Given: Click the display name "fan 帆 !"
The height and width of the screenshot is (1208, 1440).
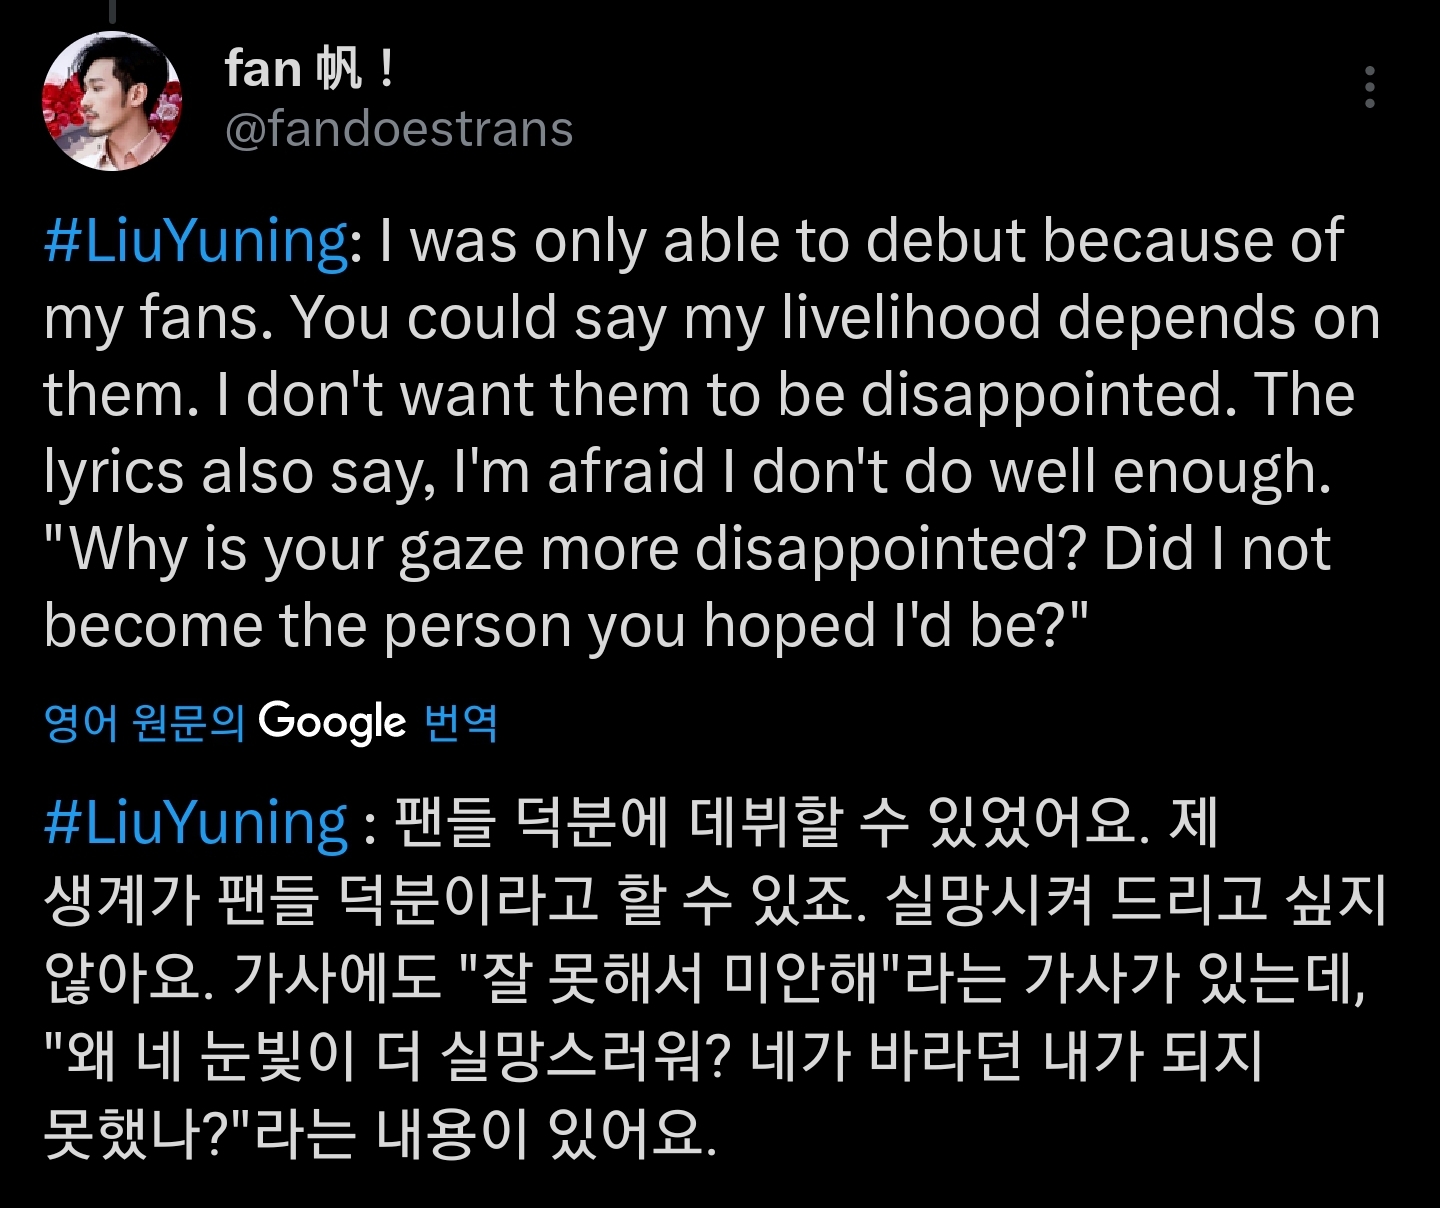Looking at the screenshot, I should 309,69.
